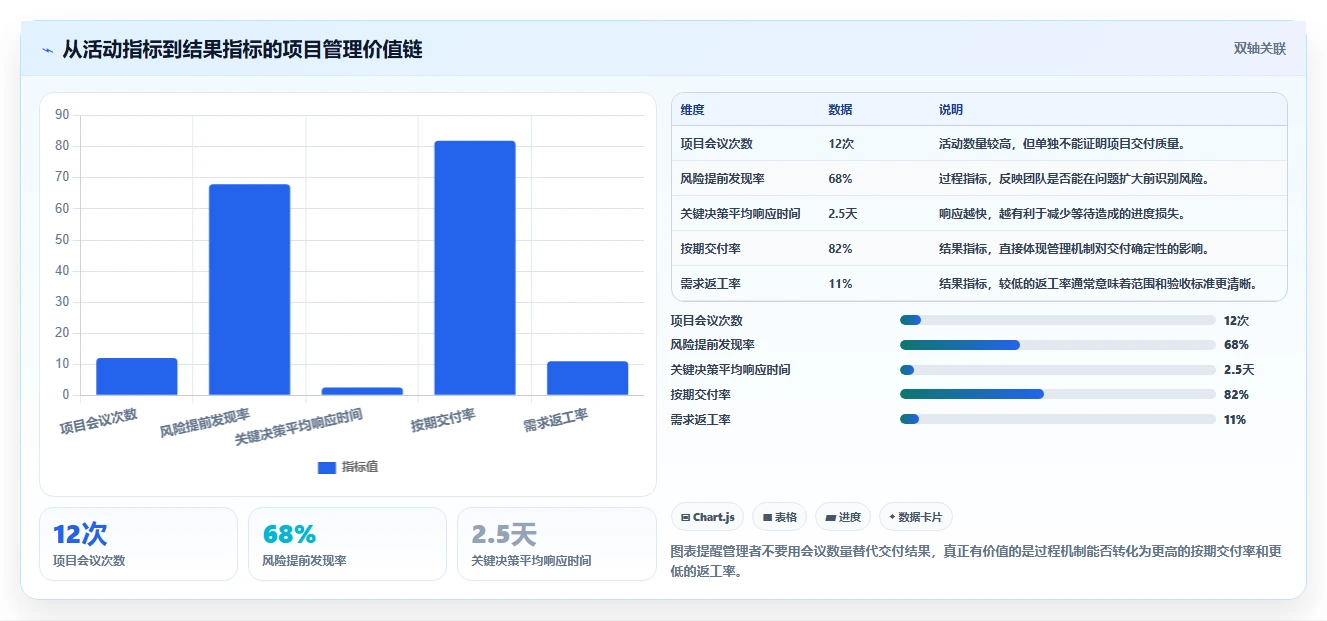
Task: Click the 12次 data card
Action: pyautogui.click(x=138, y=544)
